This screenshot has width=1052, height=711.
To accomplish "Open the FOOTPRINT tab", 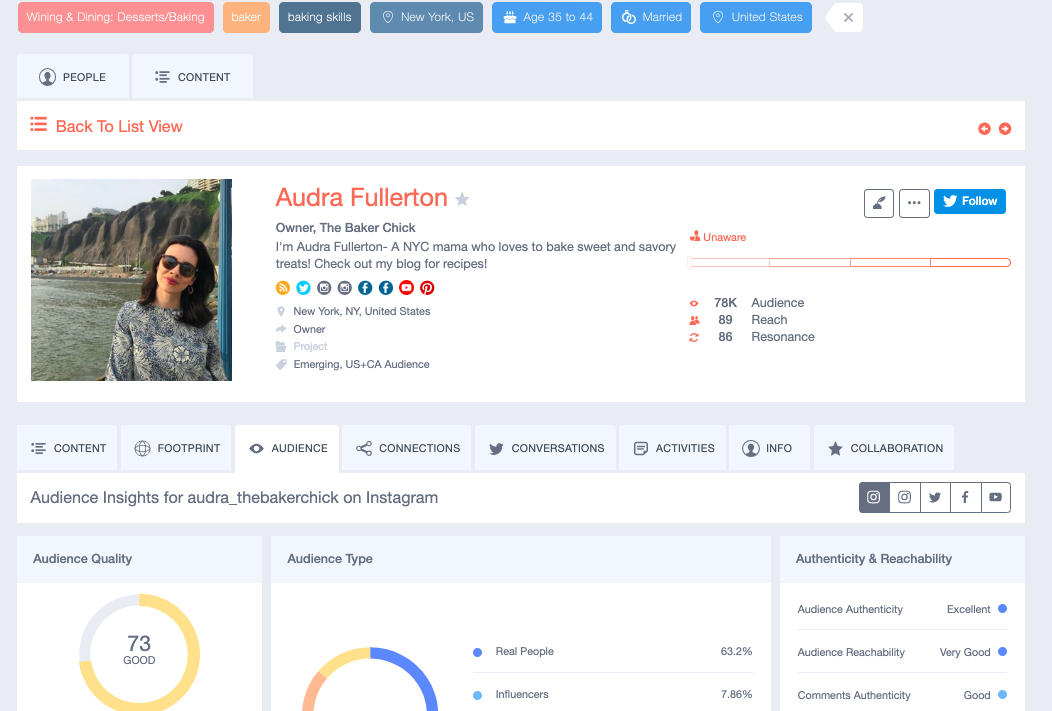I will (x=176, y=448).
